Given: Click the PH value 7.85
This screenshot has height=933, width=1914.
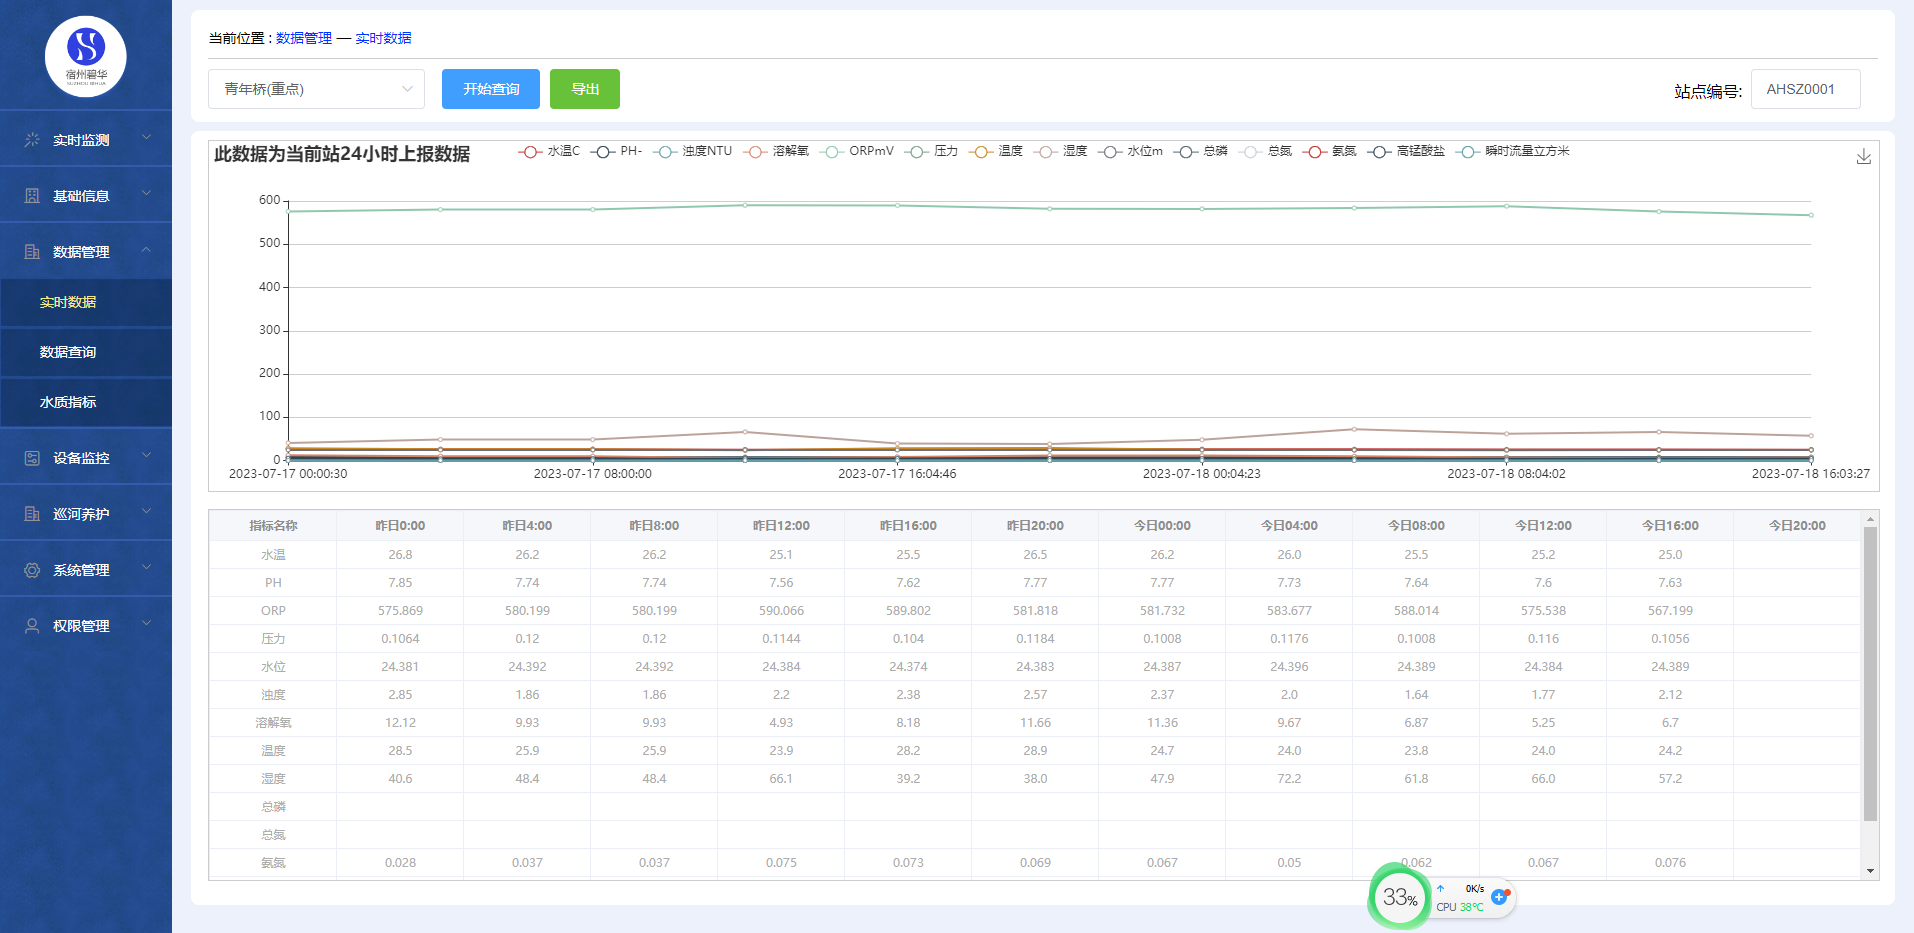Looking at the screenshot, I should coord(400,583).
